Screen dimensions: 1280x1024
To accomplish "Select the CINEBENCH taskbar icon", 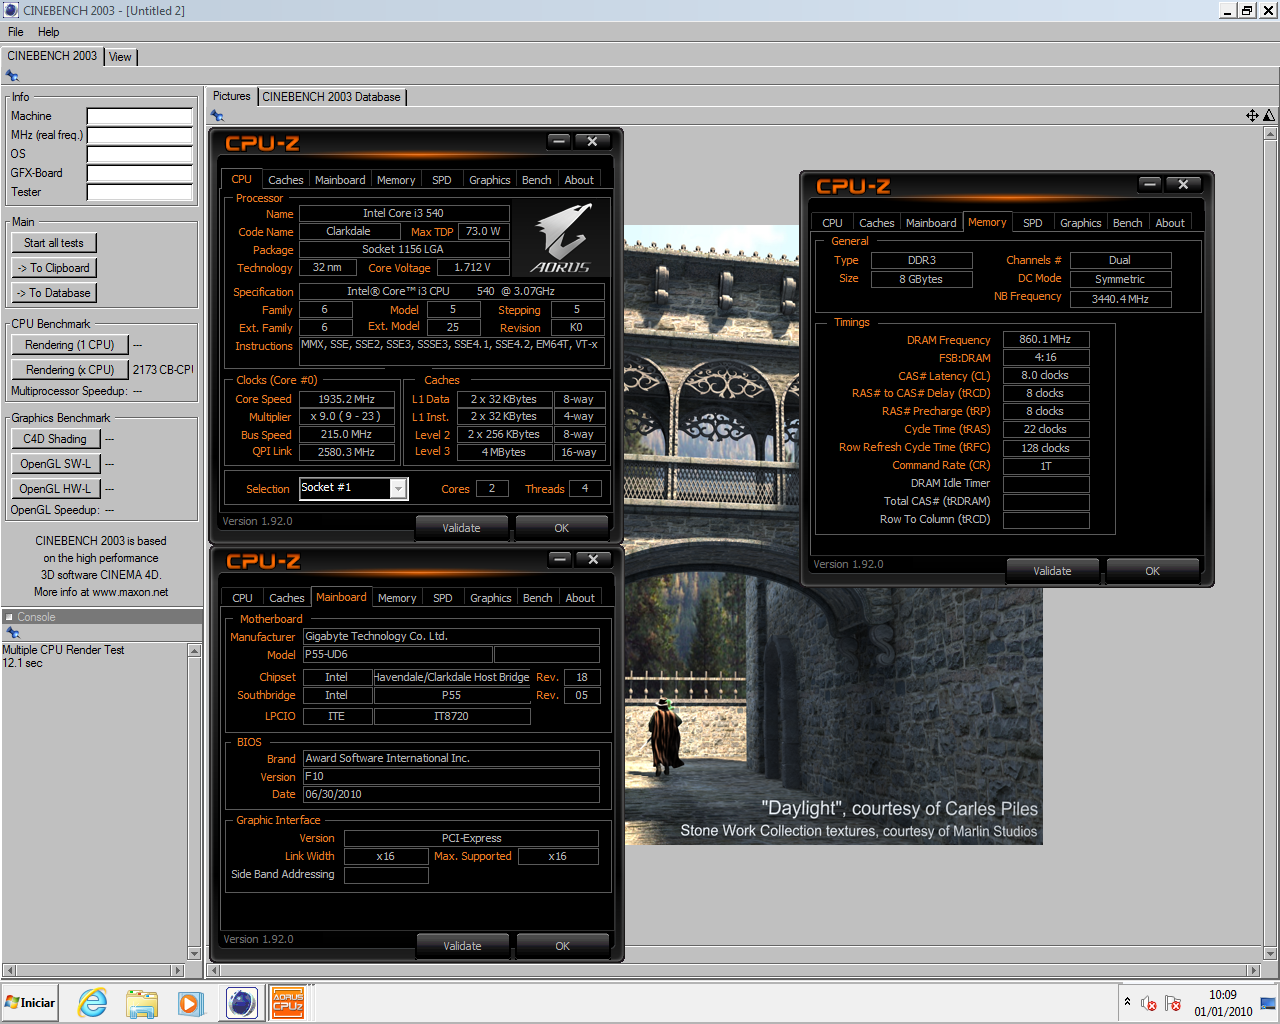I will pos(241,1003).
